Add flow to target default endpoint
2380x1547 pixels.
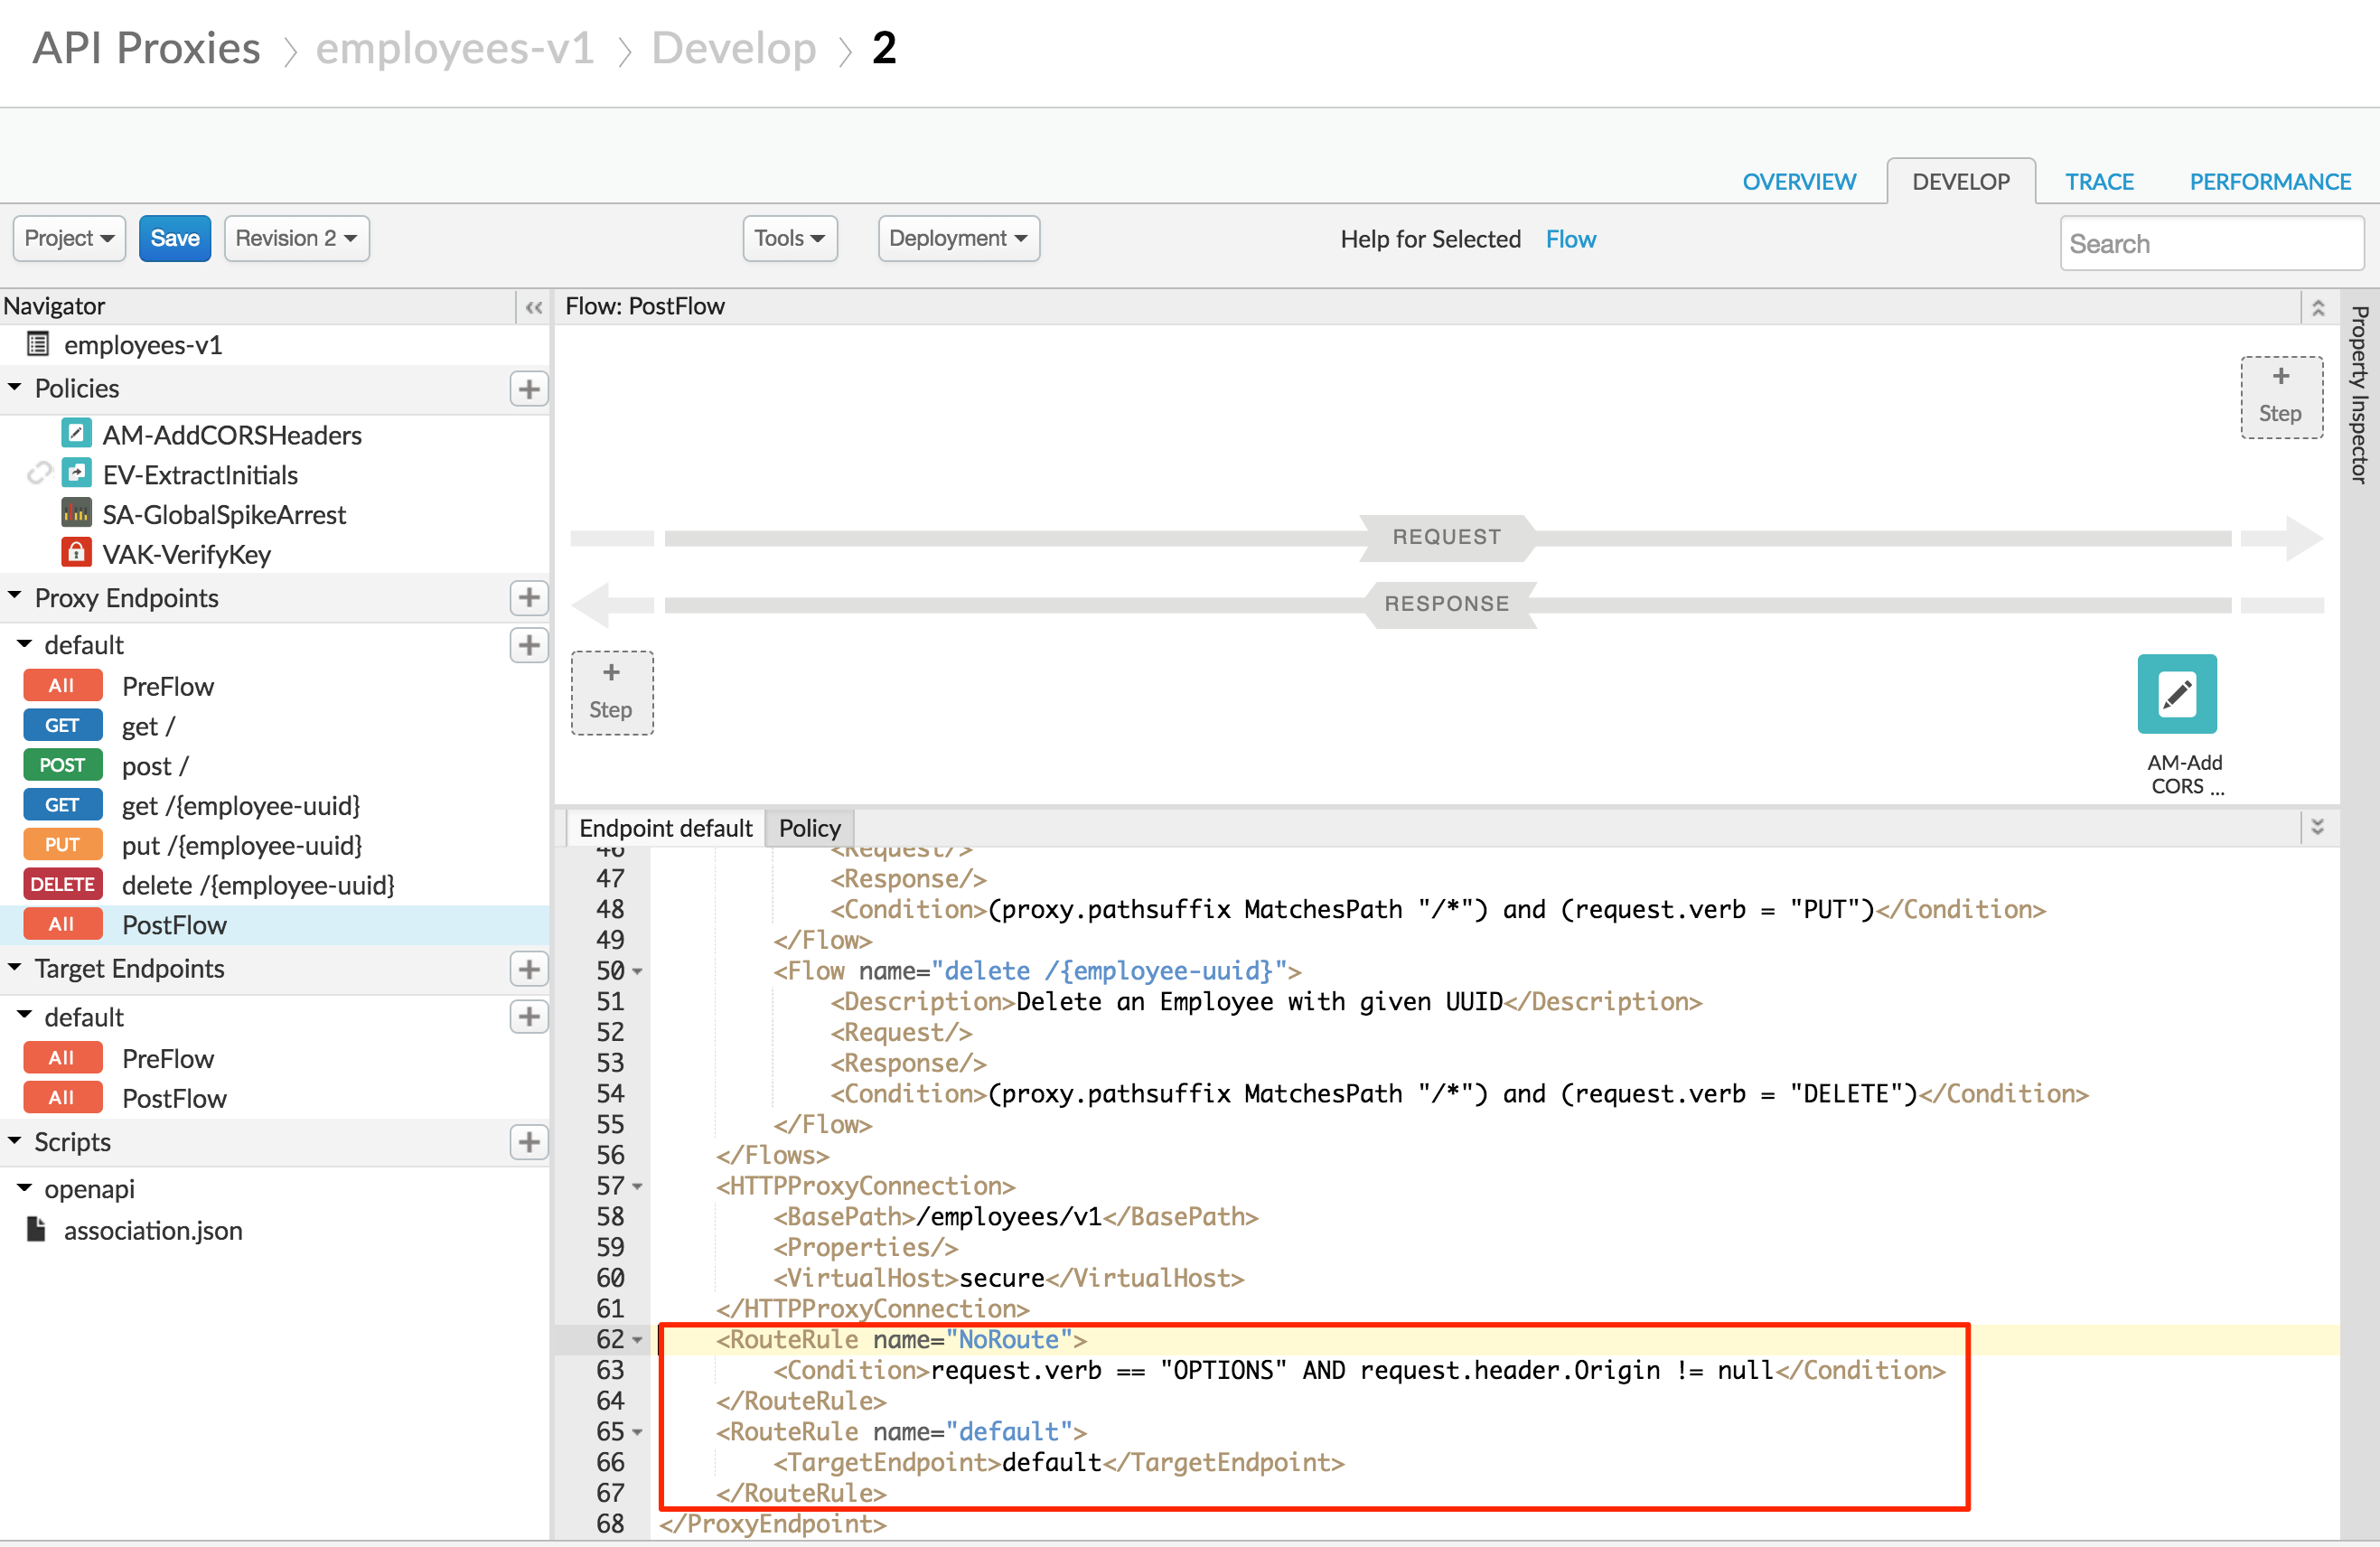pyautogui.click(x=529, y=1017)
